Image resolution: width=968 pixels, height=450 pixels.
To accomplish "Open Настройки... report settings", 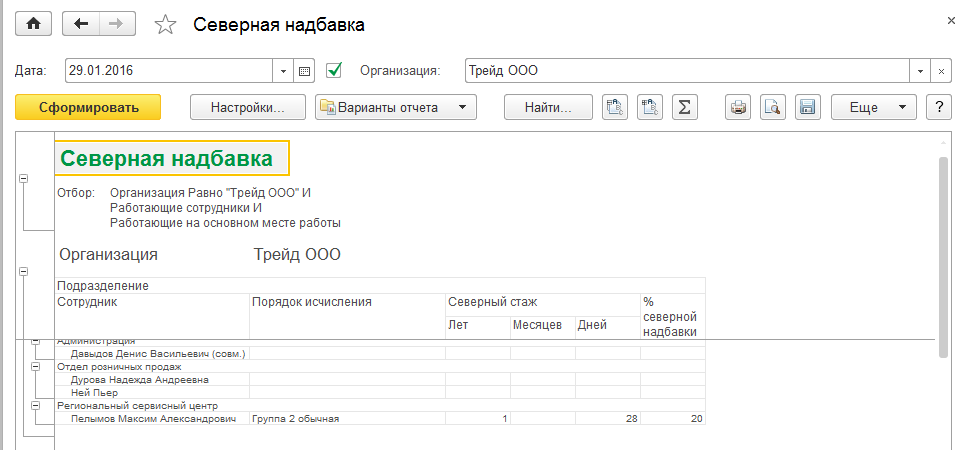I will click(x=248, y=107).
